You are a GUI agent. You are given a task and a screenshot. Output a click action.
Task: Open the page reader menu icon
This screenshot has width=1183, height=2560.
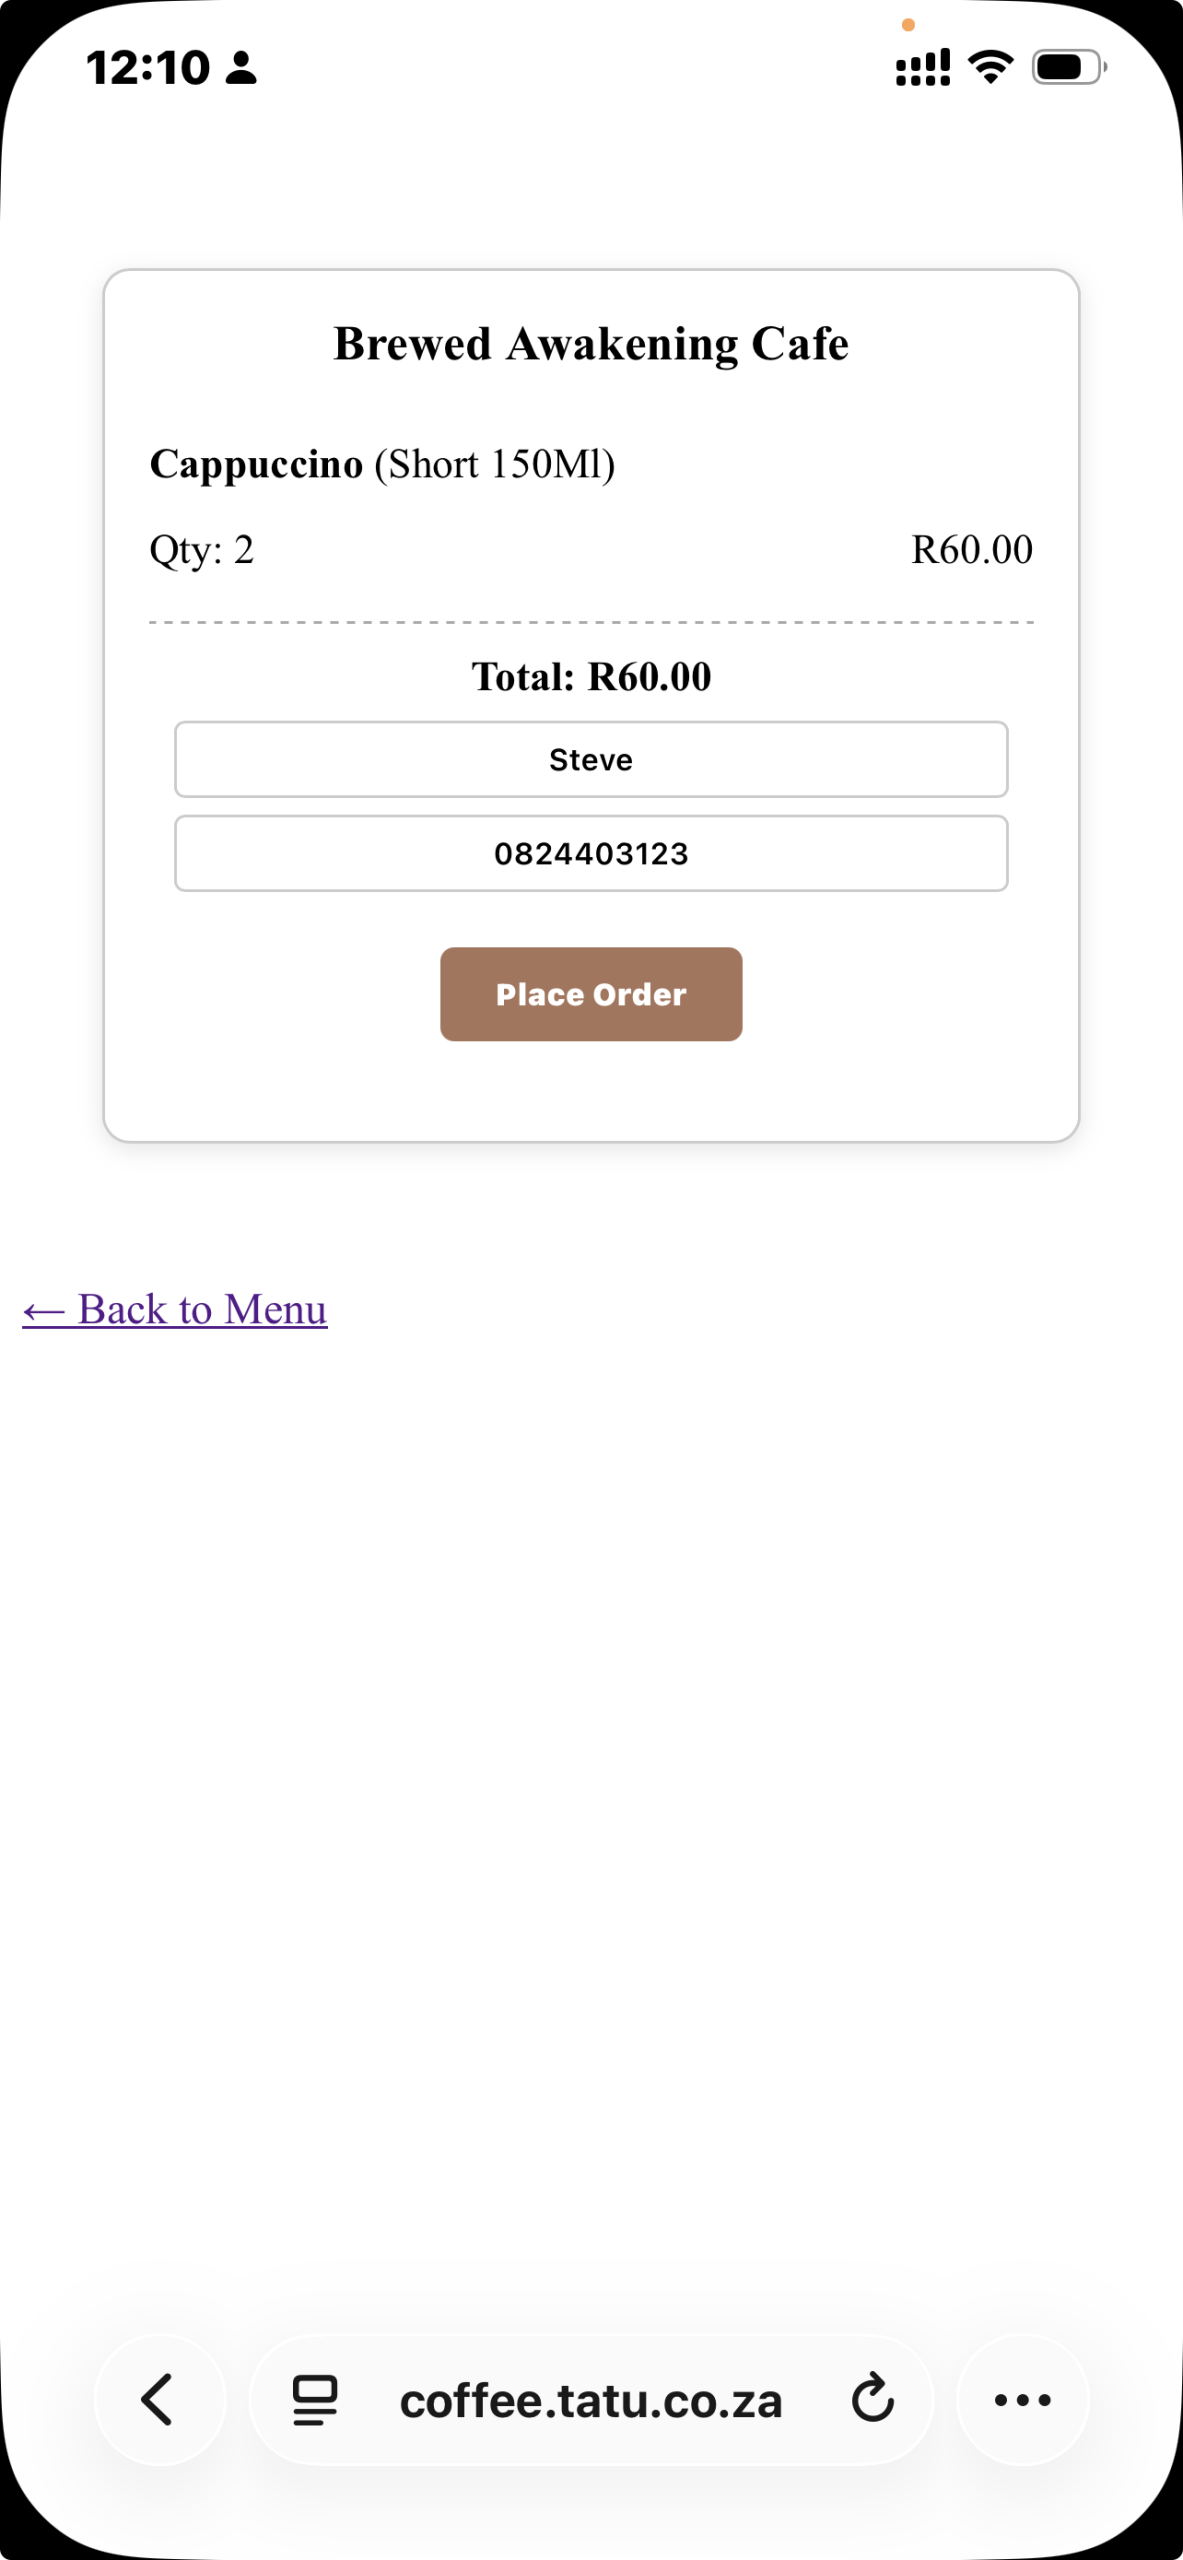[314, 2400]
